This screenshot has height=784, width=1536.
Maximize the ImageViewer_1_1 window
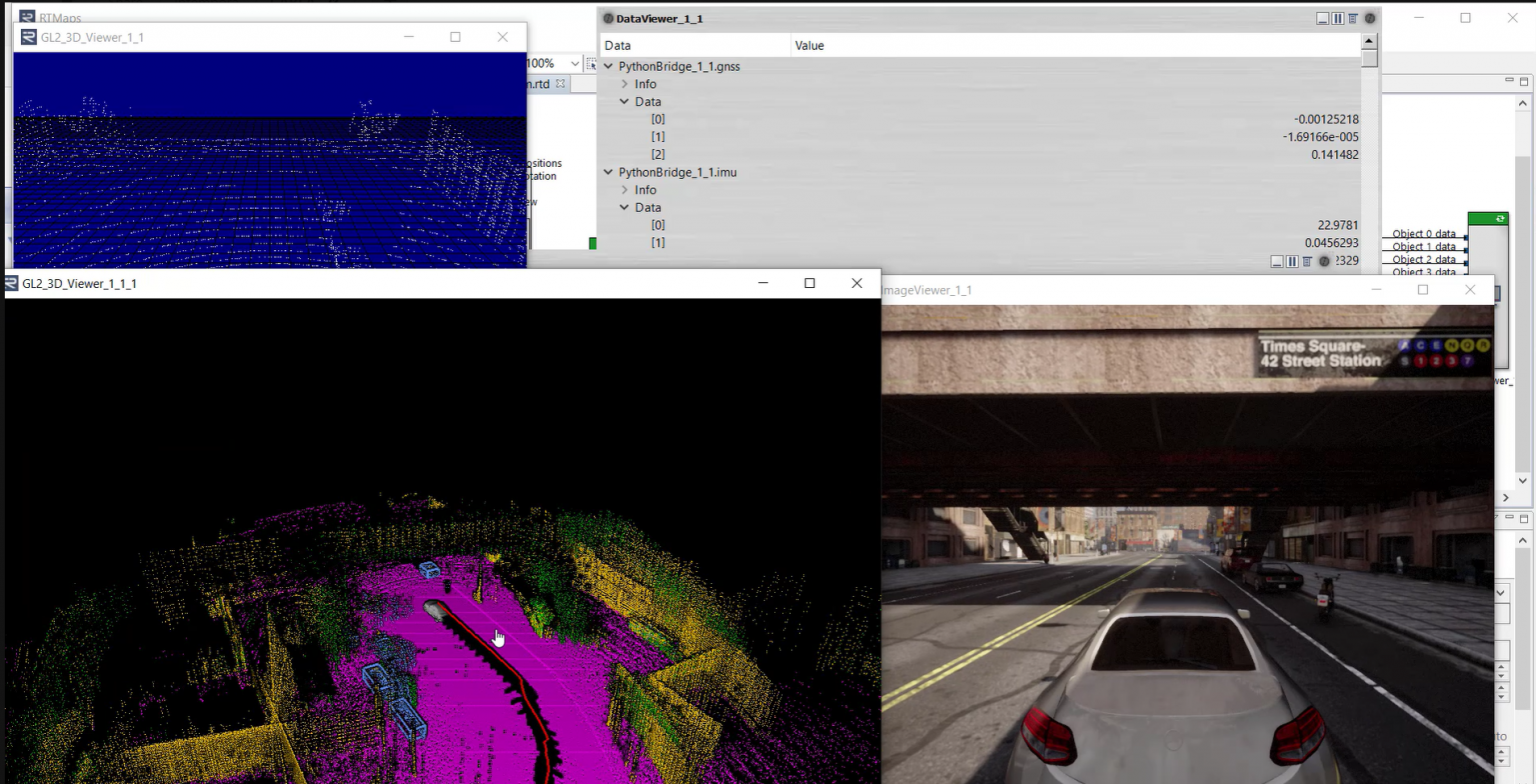click(x=1422, y=290)
